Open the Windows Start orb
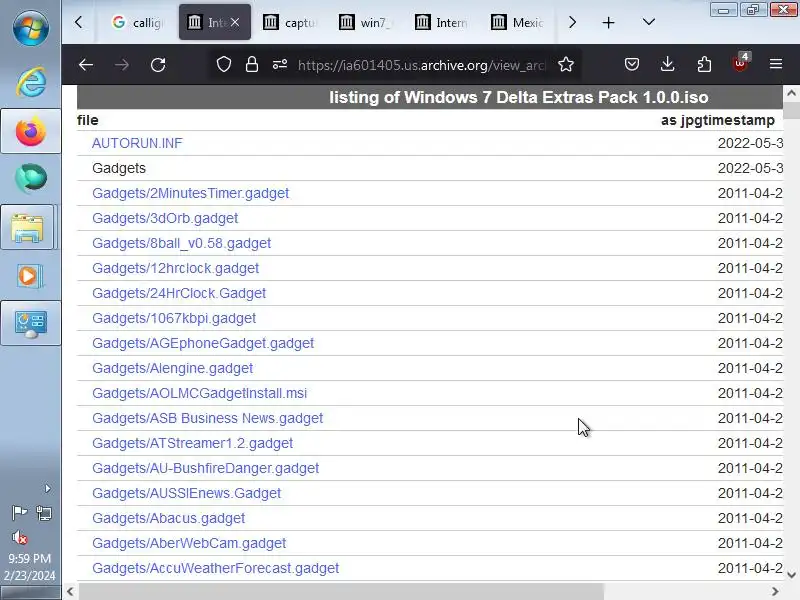This screenshot has width=800, height=600. point(31,27)
